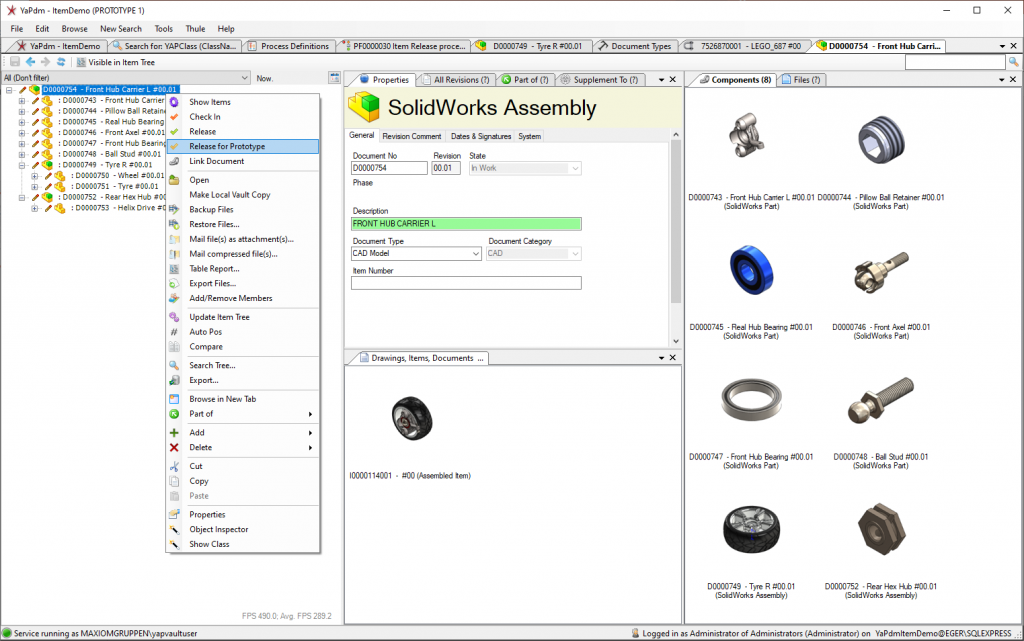Open the Part of submenu
1024x641 pixels.
coord(243,414)
